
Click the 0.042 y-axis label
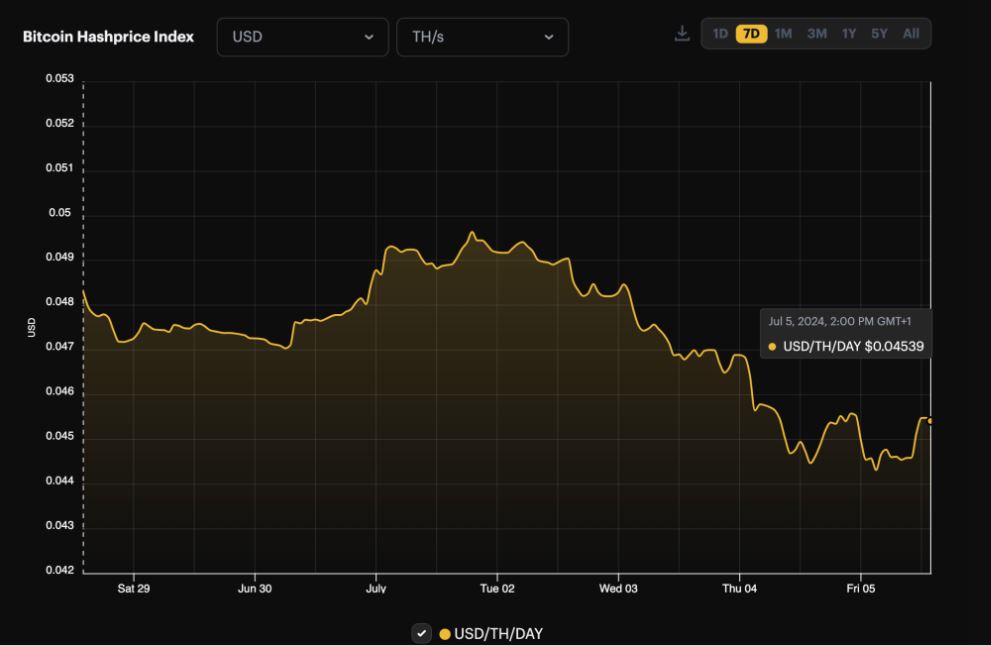(x=59, y=570)
